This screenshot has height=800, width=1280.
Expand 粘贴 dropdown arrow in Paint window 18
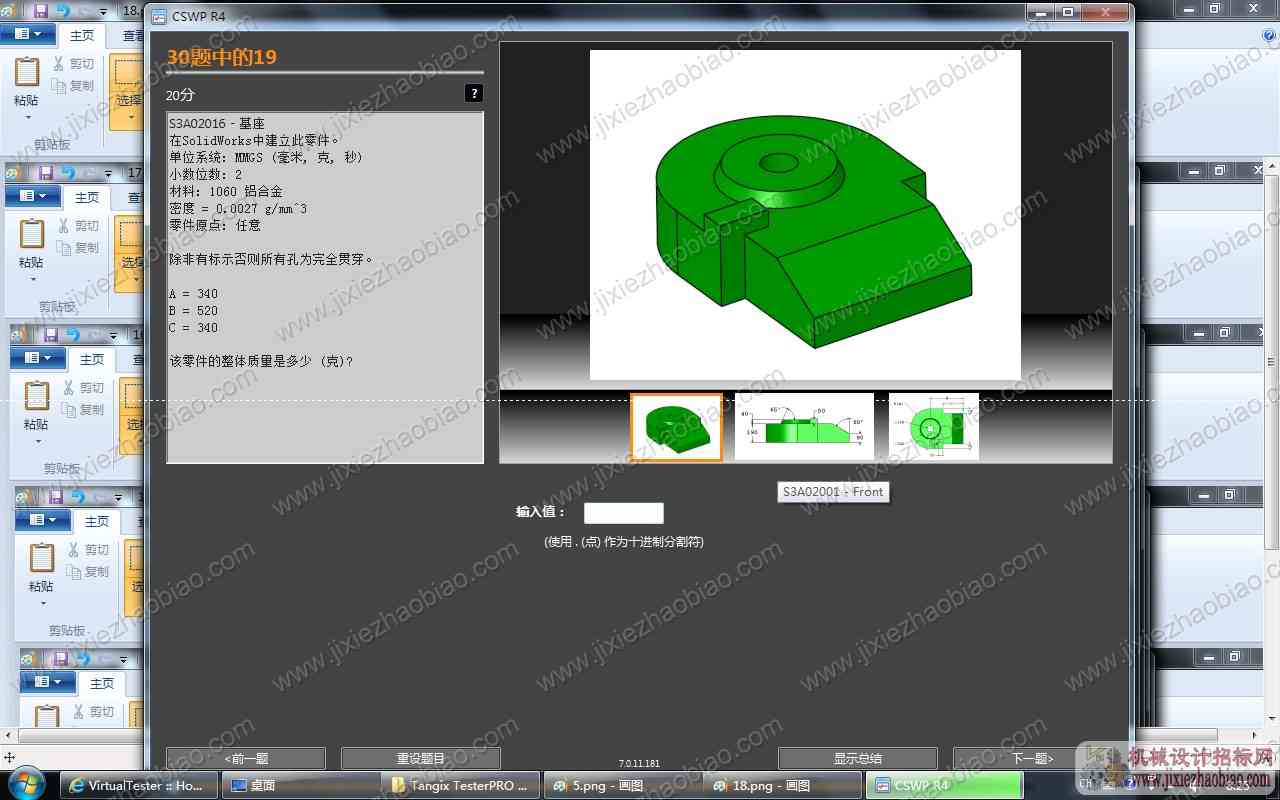[27, 118]
